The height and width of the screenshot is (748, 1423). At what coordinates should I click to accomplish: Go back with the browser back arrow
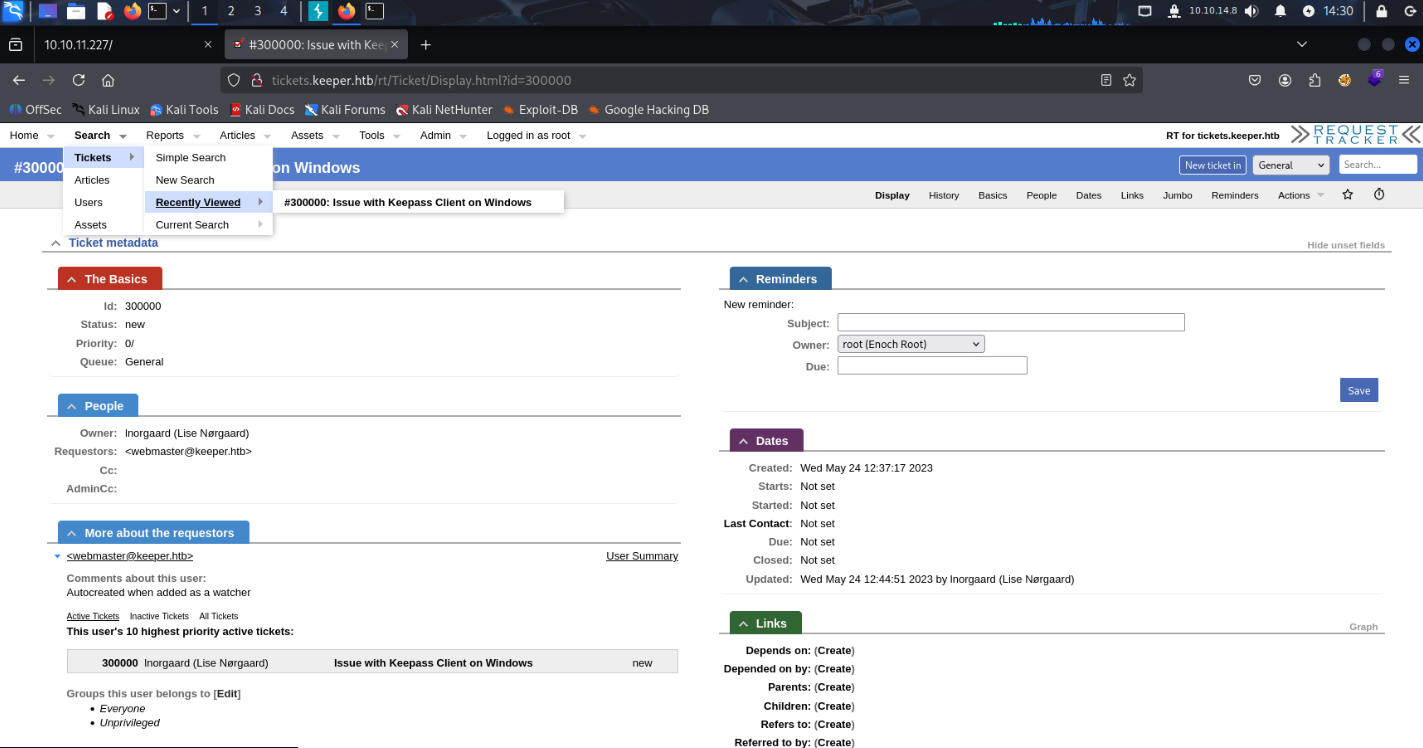tap(19, 80)
